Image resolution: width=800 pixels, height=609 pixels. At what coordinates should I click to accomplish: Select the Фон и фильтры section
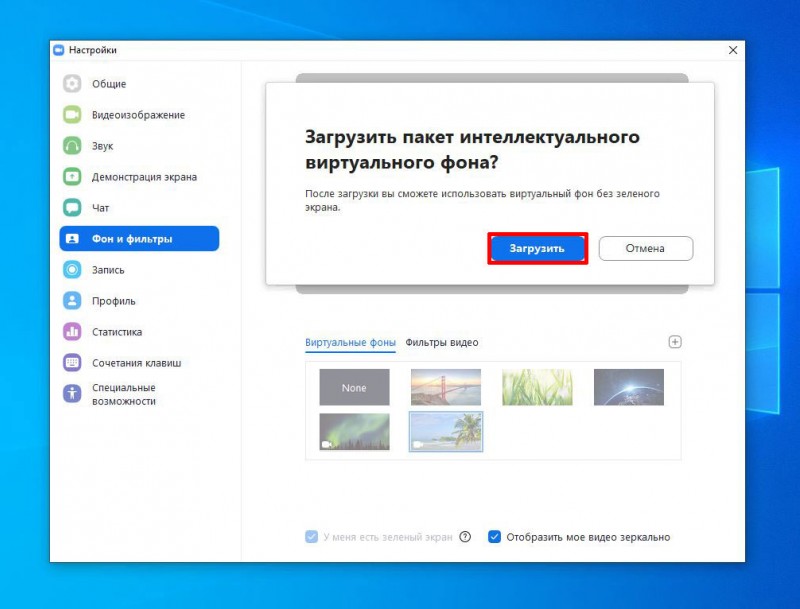point(139,239)
